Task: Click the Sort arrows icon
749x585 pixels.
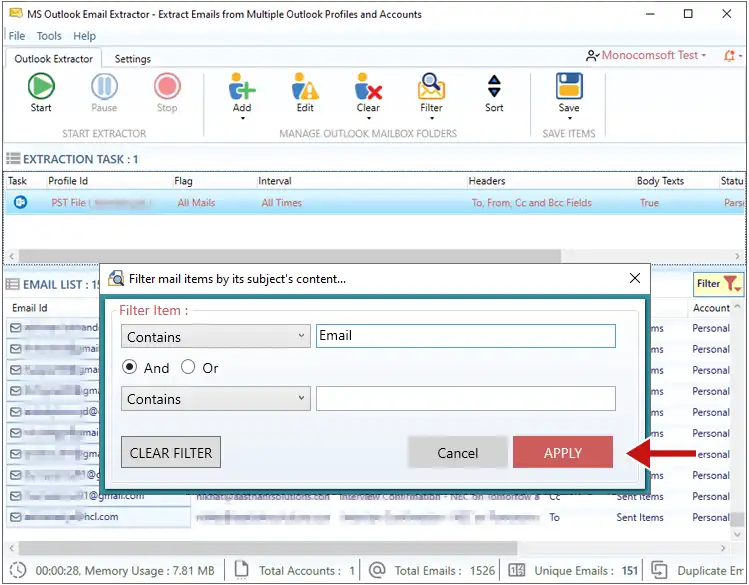Action: [x=494, y=86]
